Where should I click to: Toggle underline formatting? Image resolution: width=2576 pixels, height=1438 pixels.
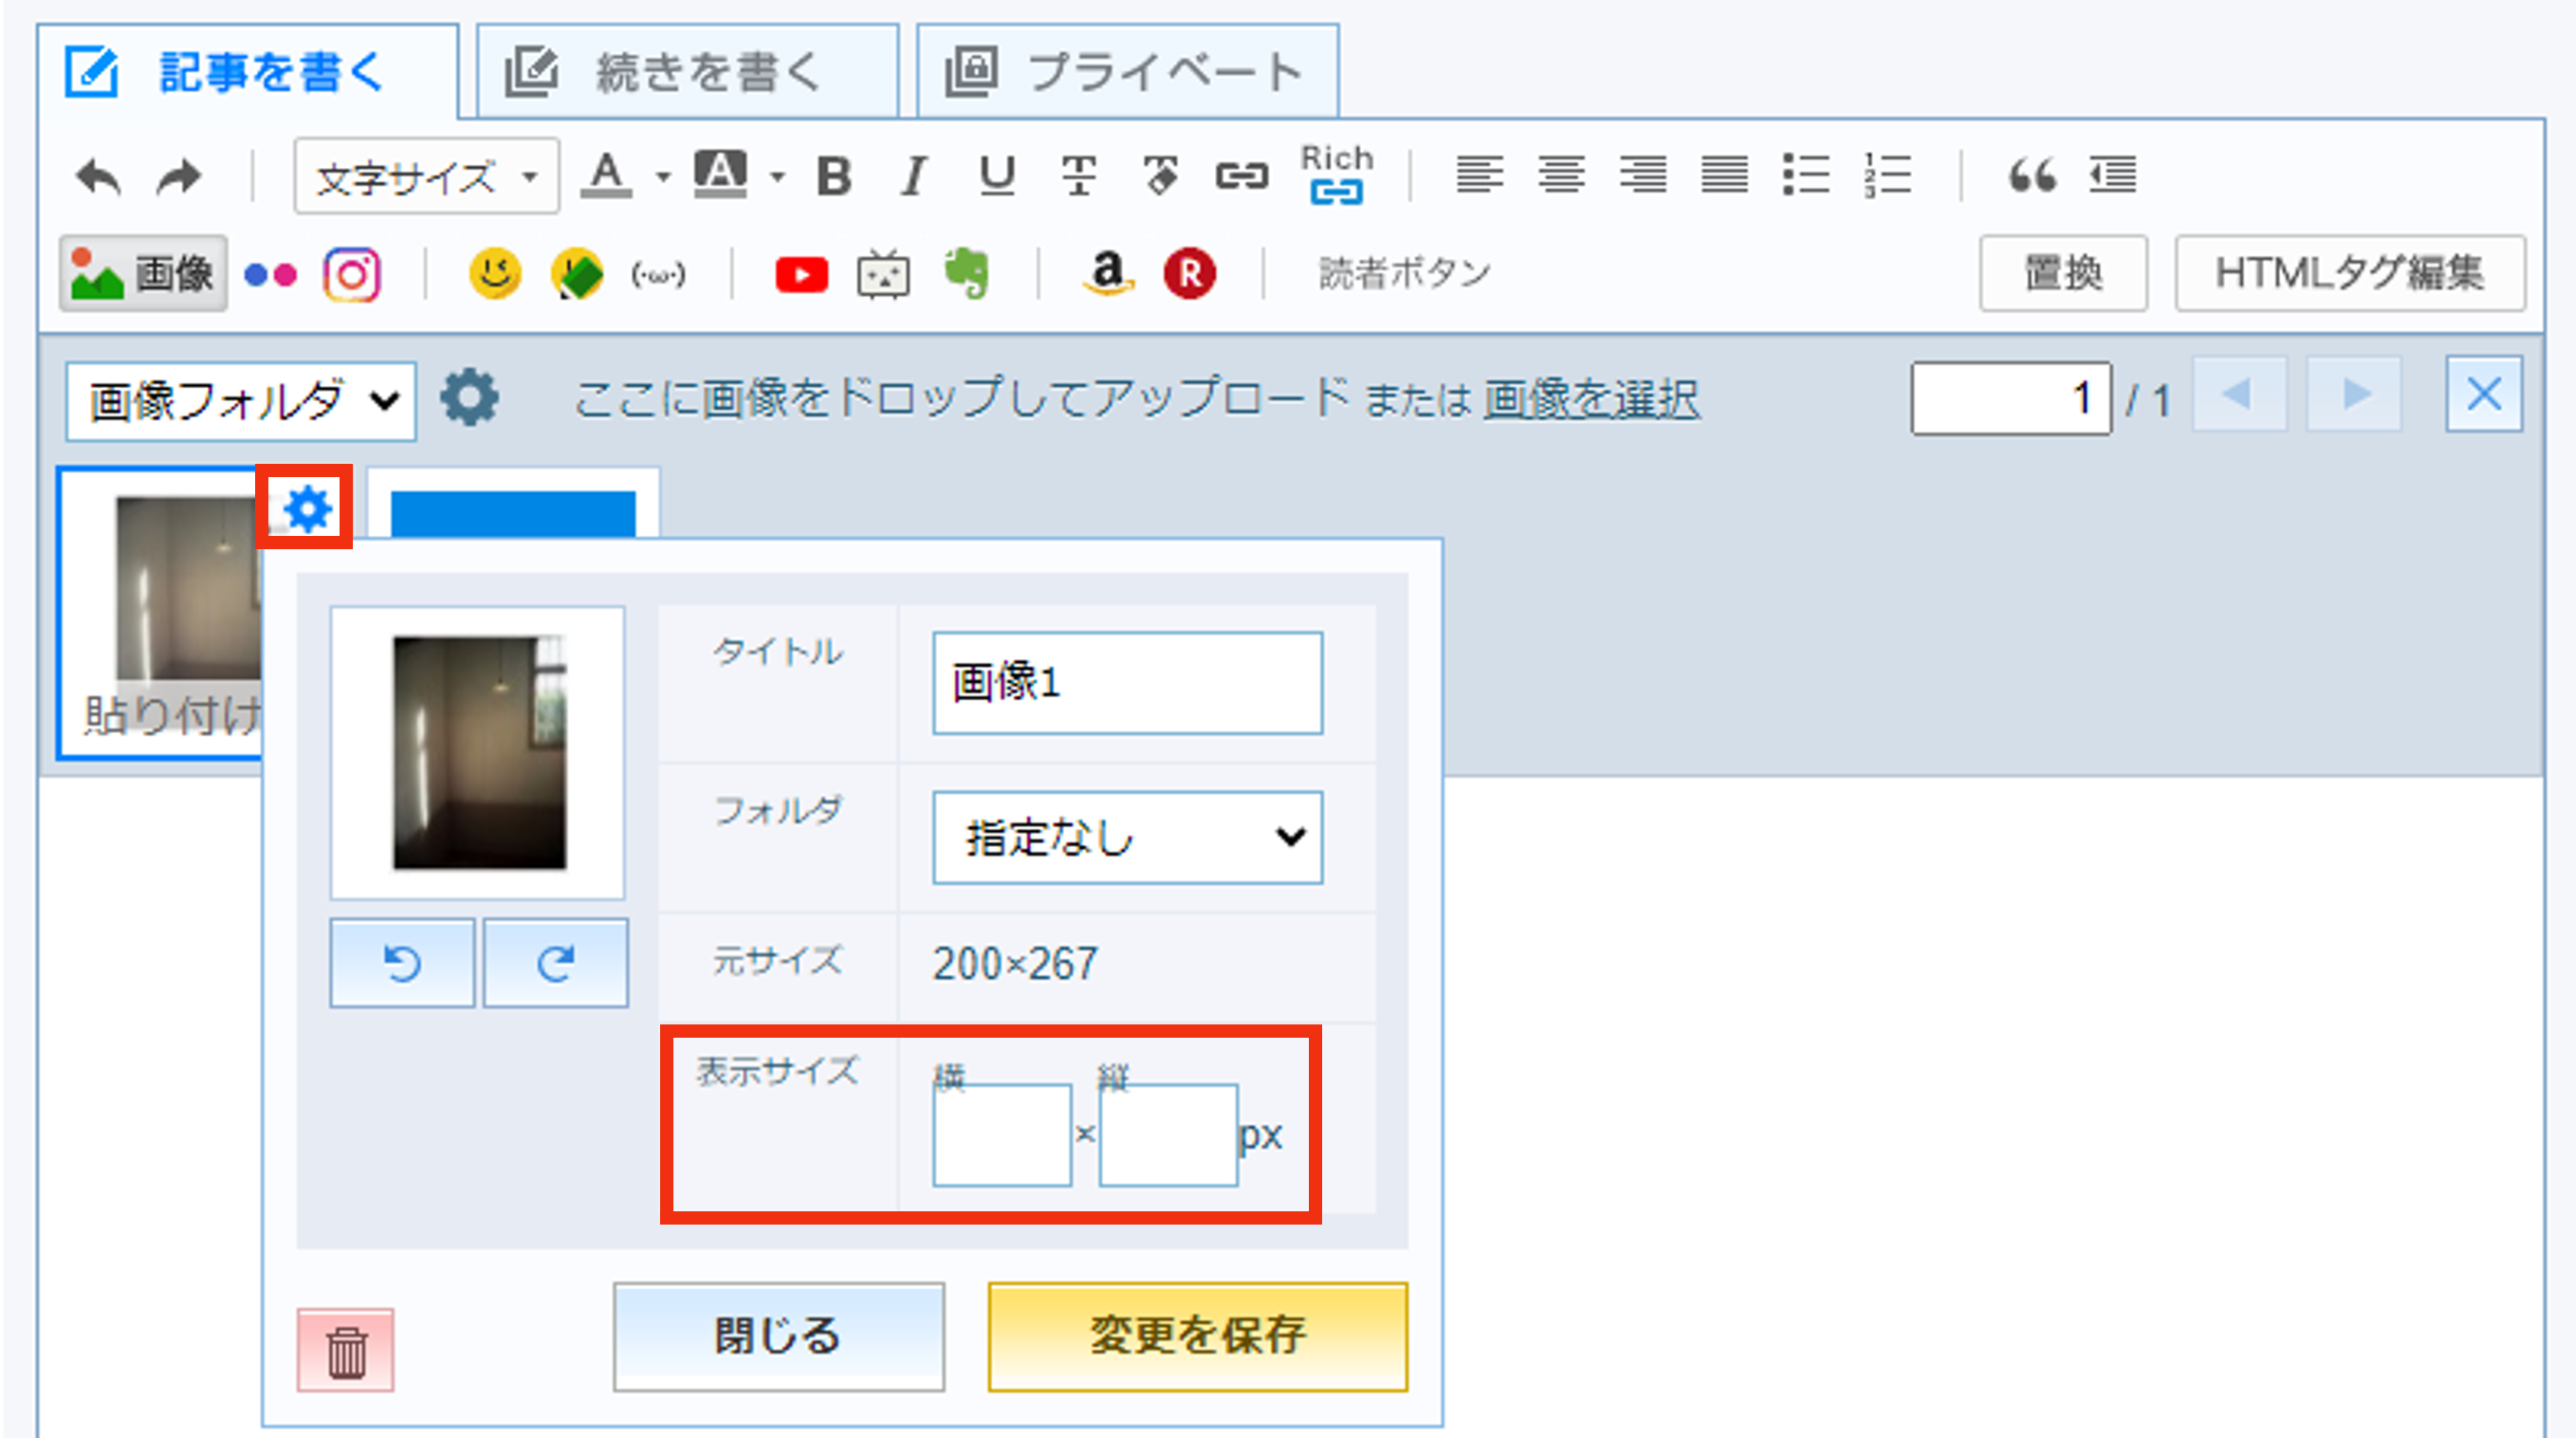[995, 175]
